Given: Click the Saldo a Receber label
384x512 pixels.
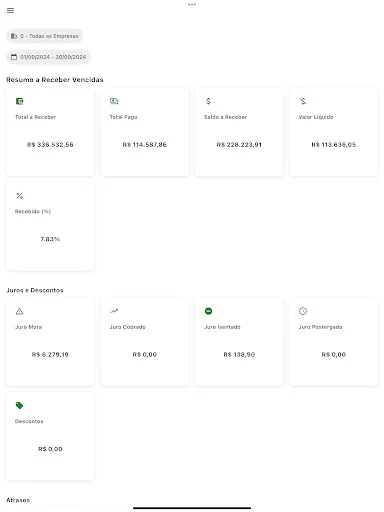Looking at the screenshot, I should [x=225, y=117].
